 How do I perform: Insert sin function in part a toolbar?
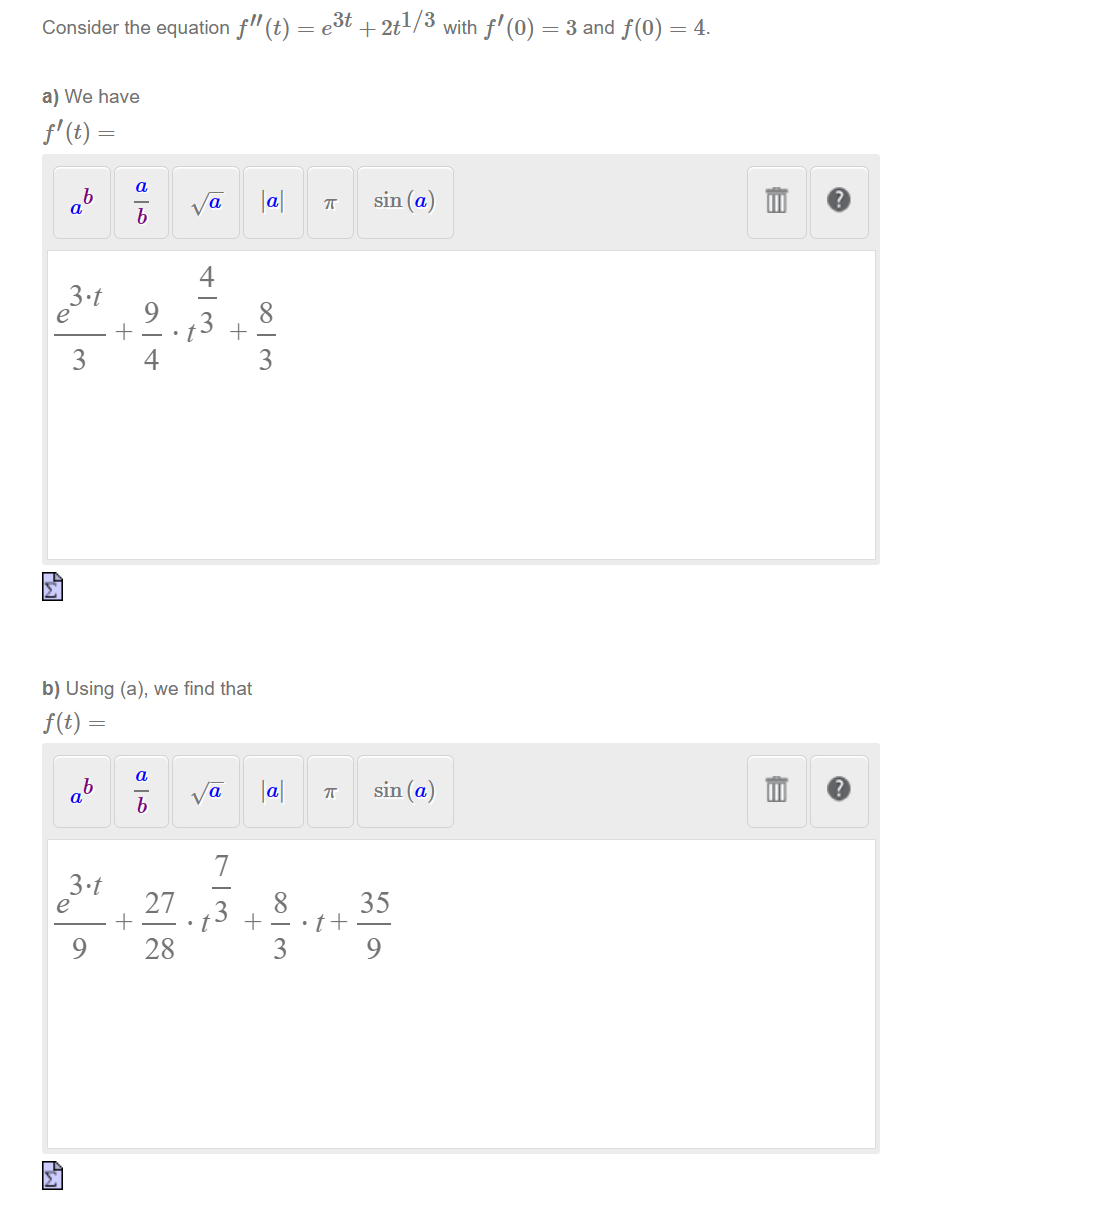tap(404, 202)
